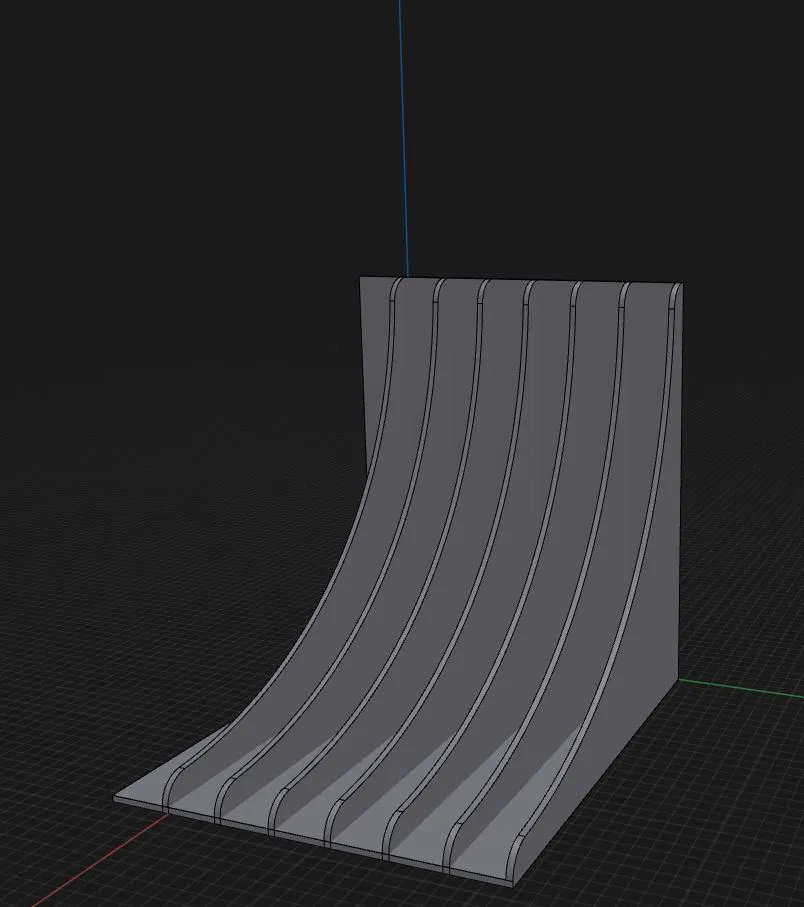Click empty grid floor right of the model

point(740,780)
